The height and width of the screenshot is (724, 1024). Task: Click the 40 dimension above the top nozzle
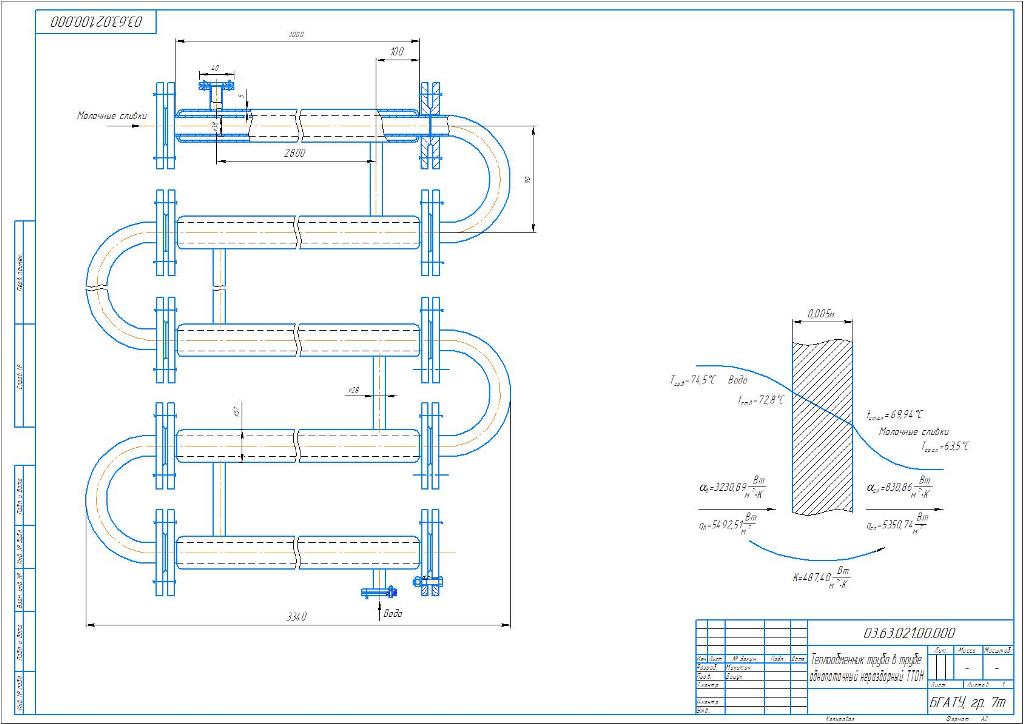[x=215, y=68]
